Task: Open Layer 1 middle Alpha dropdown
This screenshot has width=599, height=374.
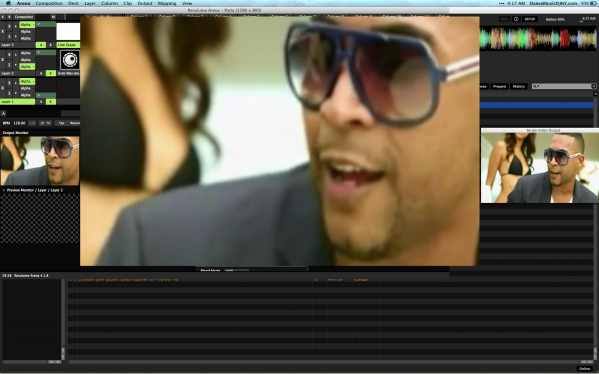Action: 27,88
